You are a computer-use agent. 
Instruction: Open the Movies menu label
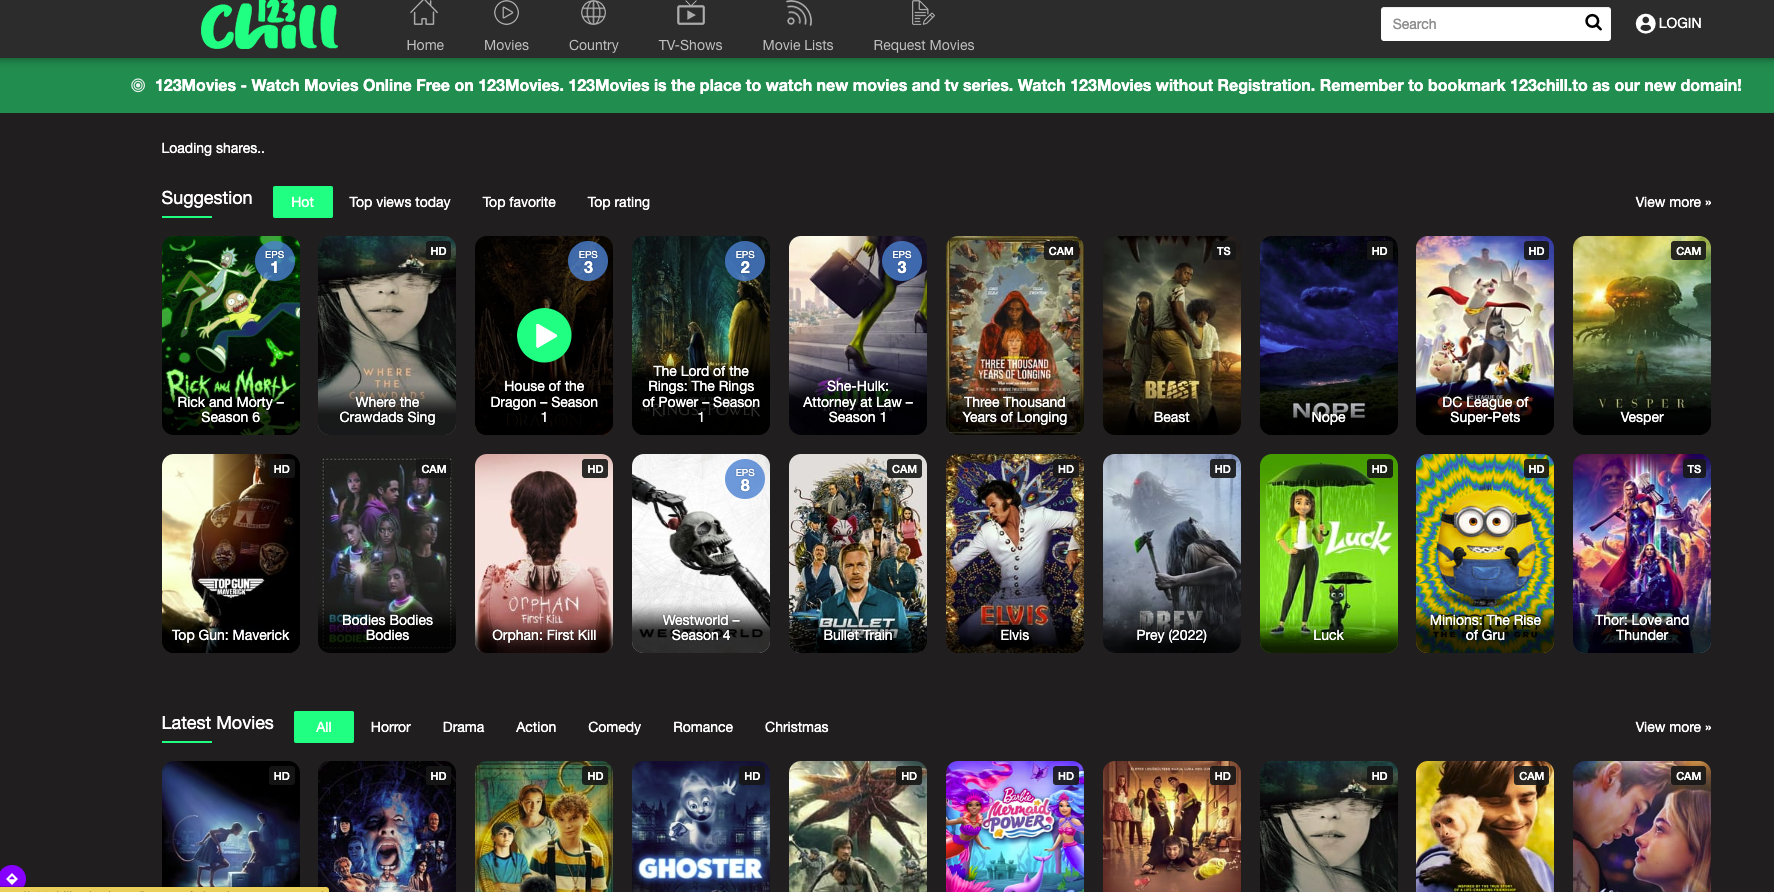(x=506, y=45)
